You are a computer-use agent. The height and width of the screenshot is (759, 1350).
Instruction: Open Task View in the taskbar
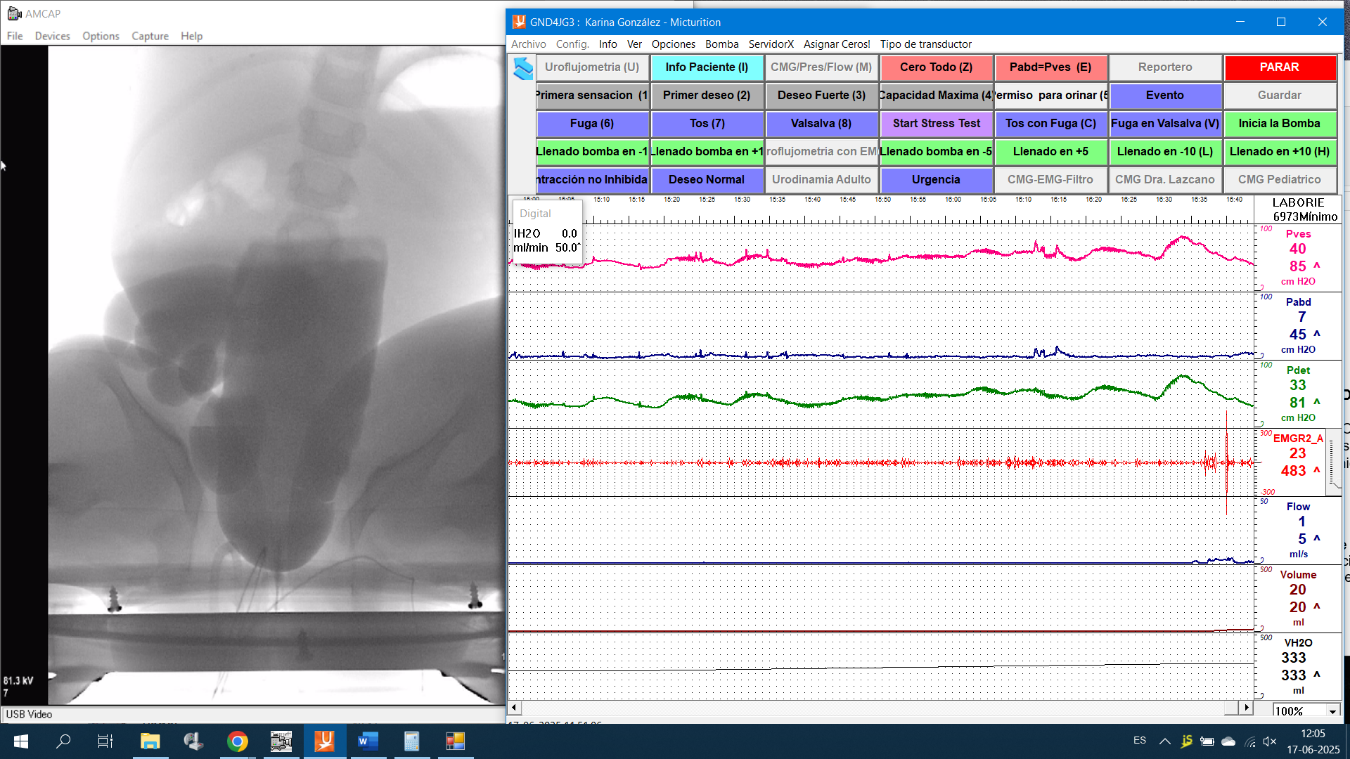105,741
